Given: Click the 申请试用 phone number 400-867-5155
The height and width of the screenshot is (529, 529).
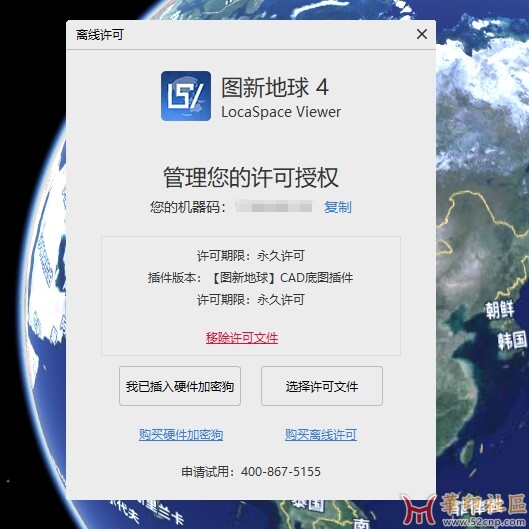Looking at the screenshot, I should 281,471.
